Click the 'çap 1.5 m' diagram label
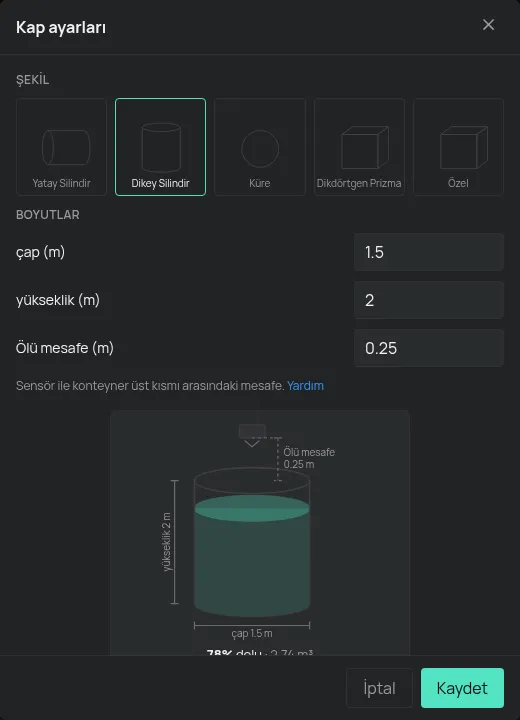Image resolution: width=520 pixels, height=720 pixels. [x=252, y=634]
